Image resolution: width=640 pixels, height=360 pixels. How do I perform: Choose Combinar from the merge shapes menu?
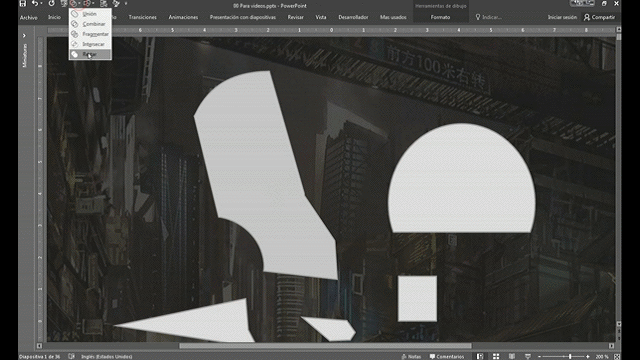coord(90,24)
